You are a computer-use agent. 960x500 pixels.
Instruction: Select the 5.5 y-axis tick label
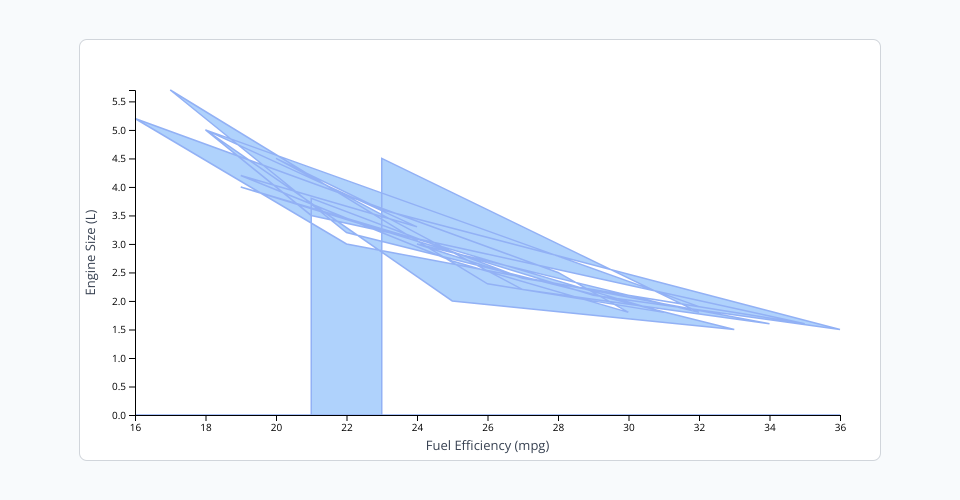pyautogui.click(x=118, y=102)
